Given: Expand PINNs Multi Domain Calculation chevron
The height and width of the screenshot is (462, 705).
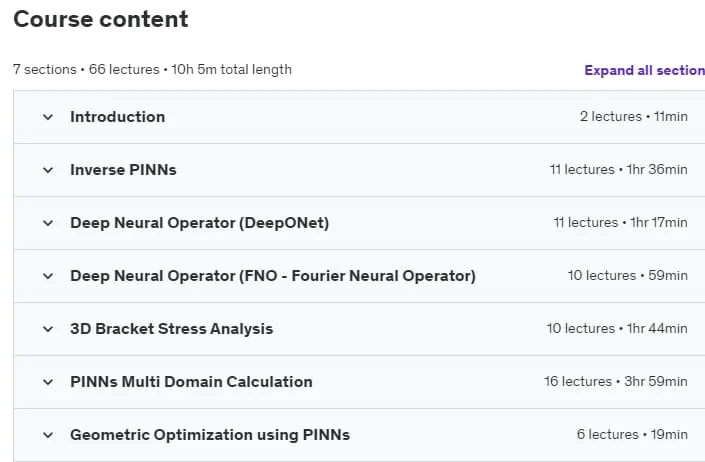Looking at the screenshot, I should pyautogui.click(x=48, y=382).
